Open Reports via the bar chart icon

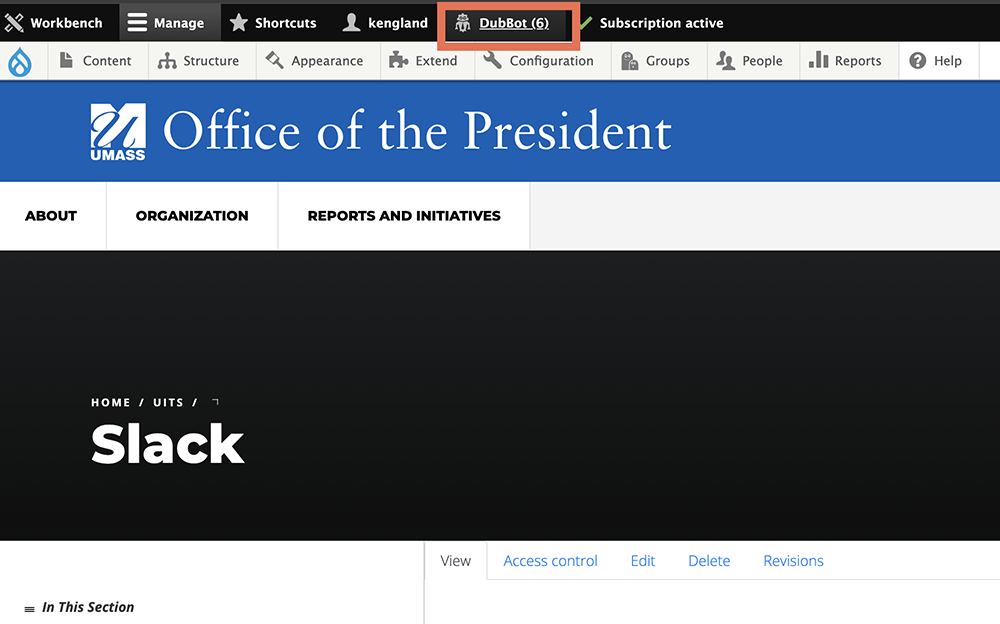(x=821, y=61)
